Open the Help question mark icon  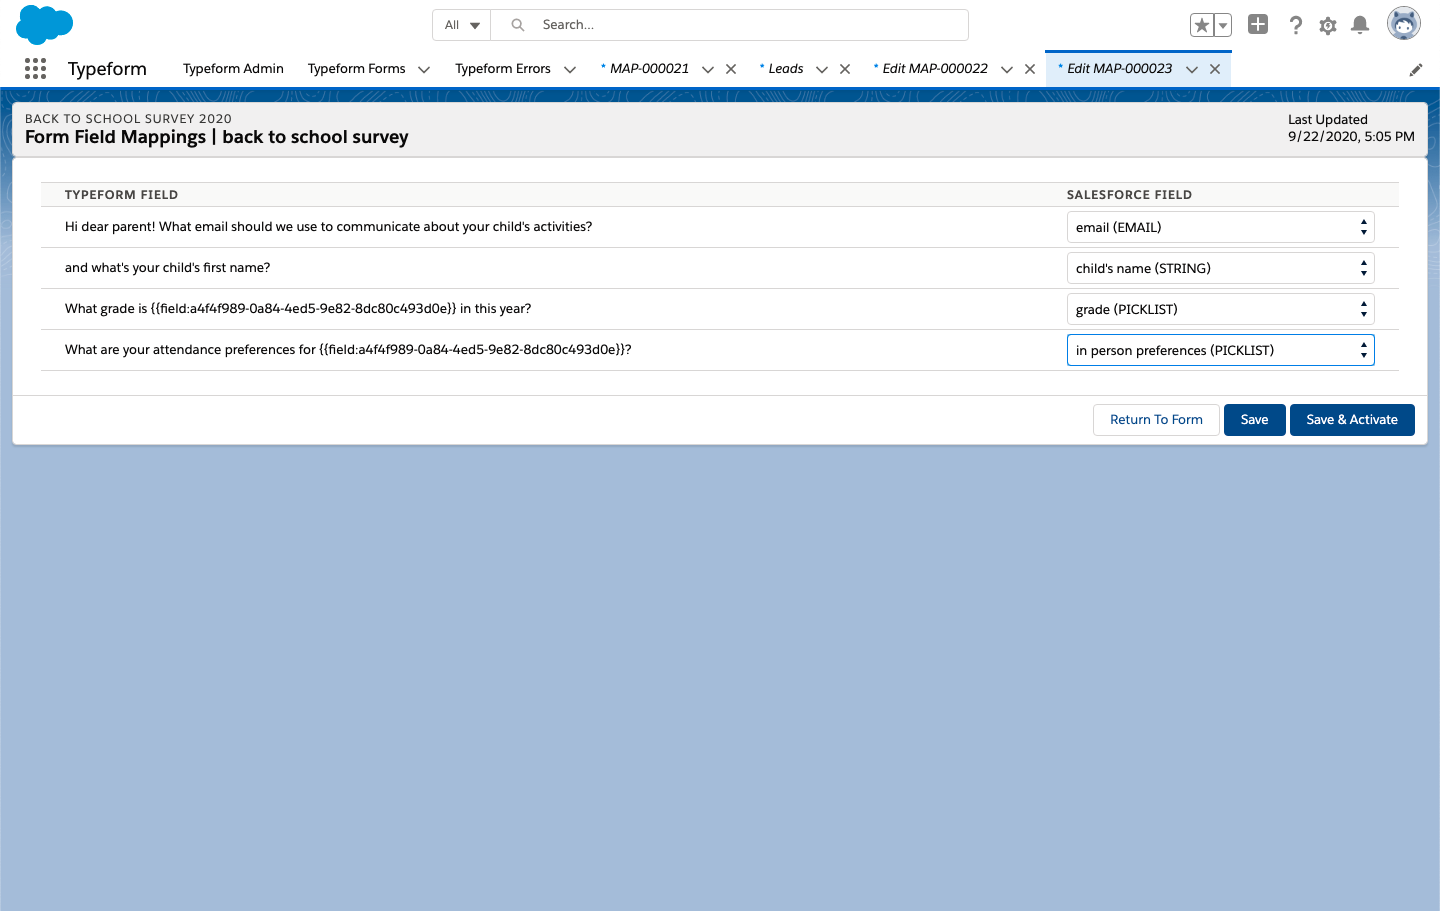tap(1295, 25)
